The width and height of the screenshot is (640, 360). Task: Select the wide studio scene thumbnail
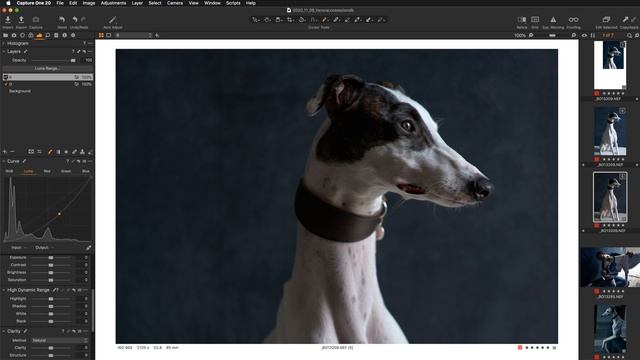click(x=610, y=267)
